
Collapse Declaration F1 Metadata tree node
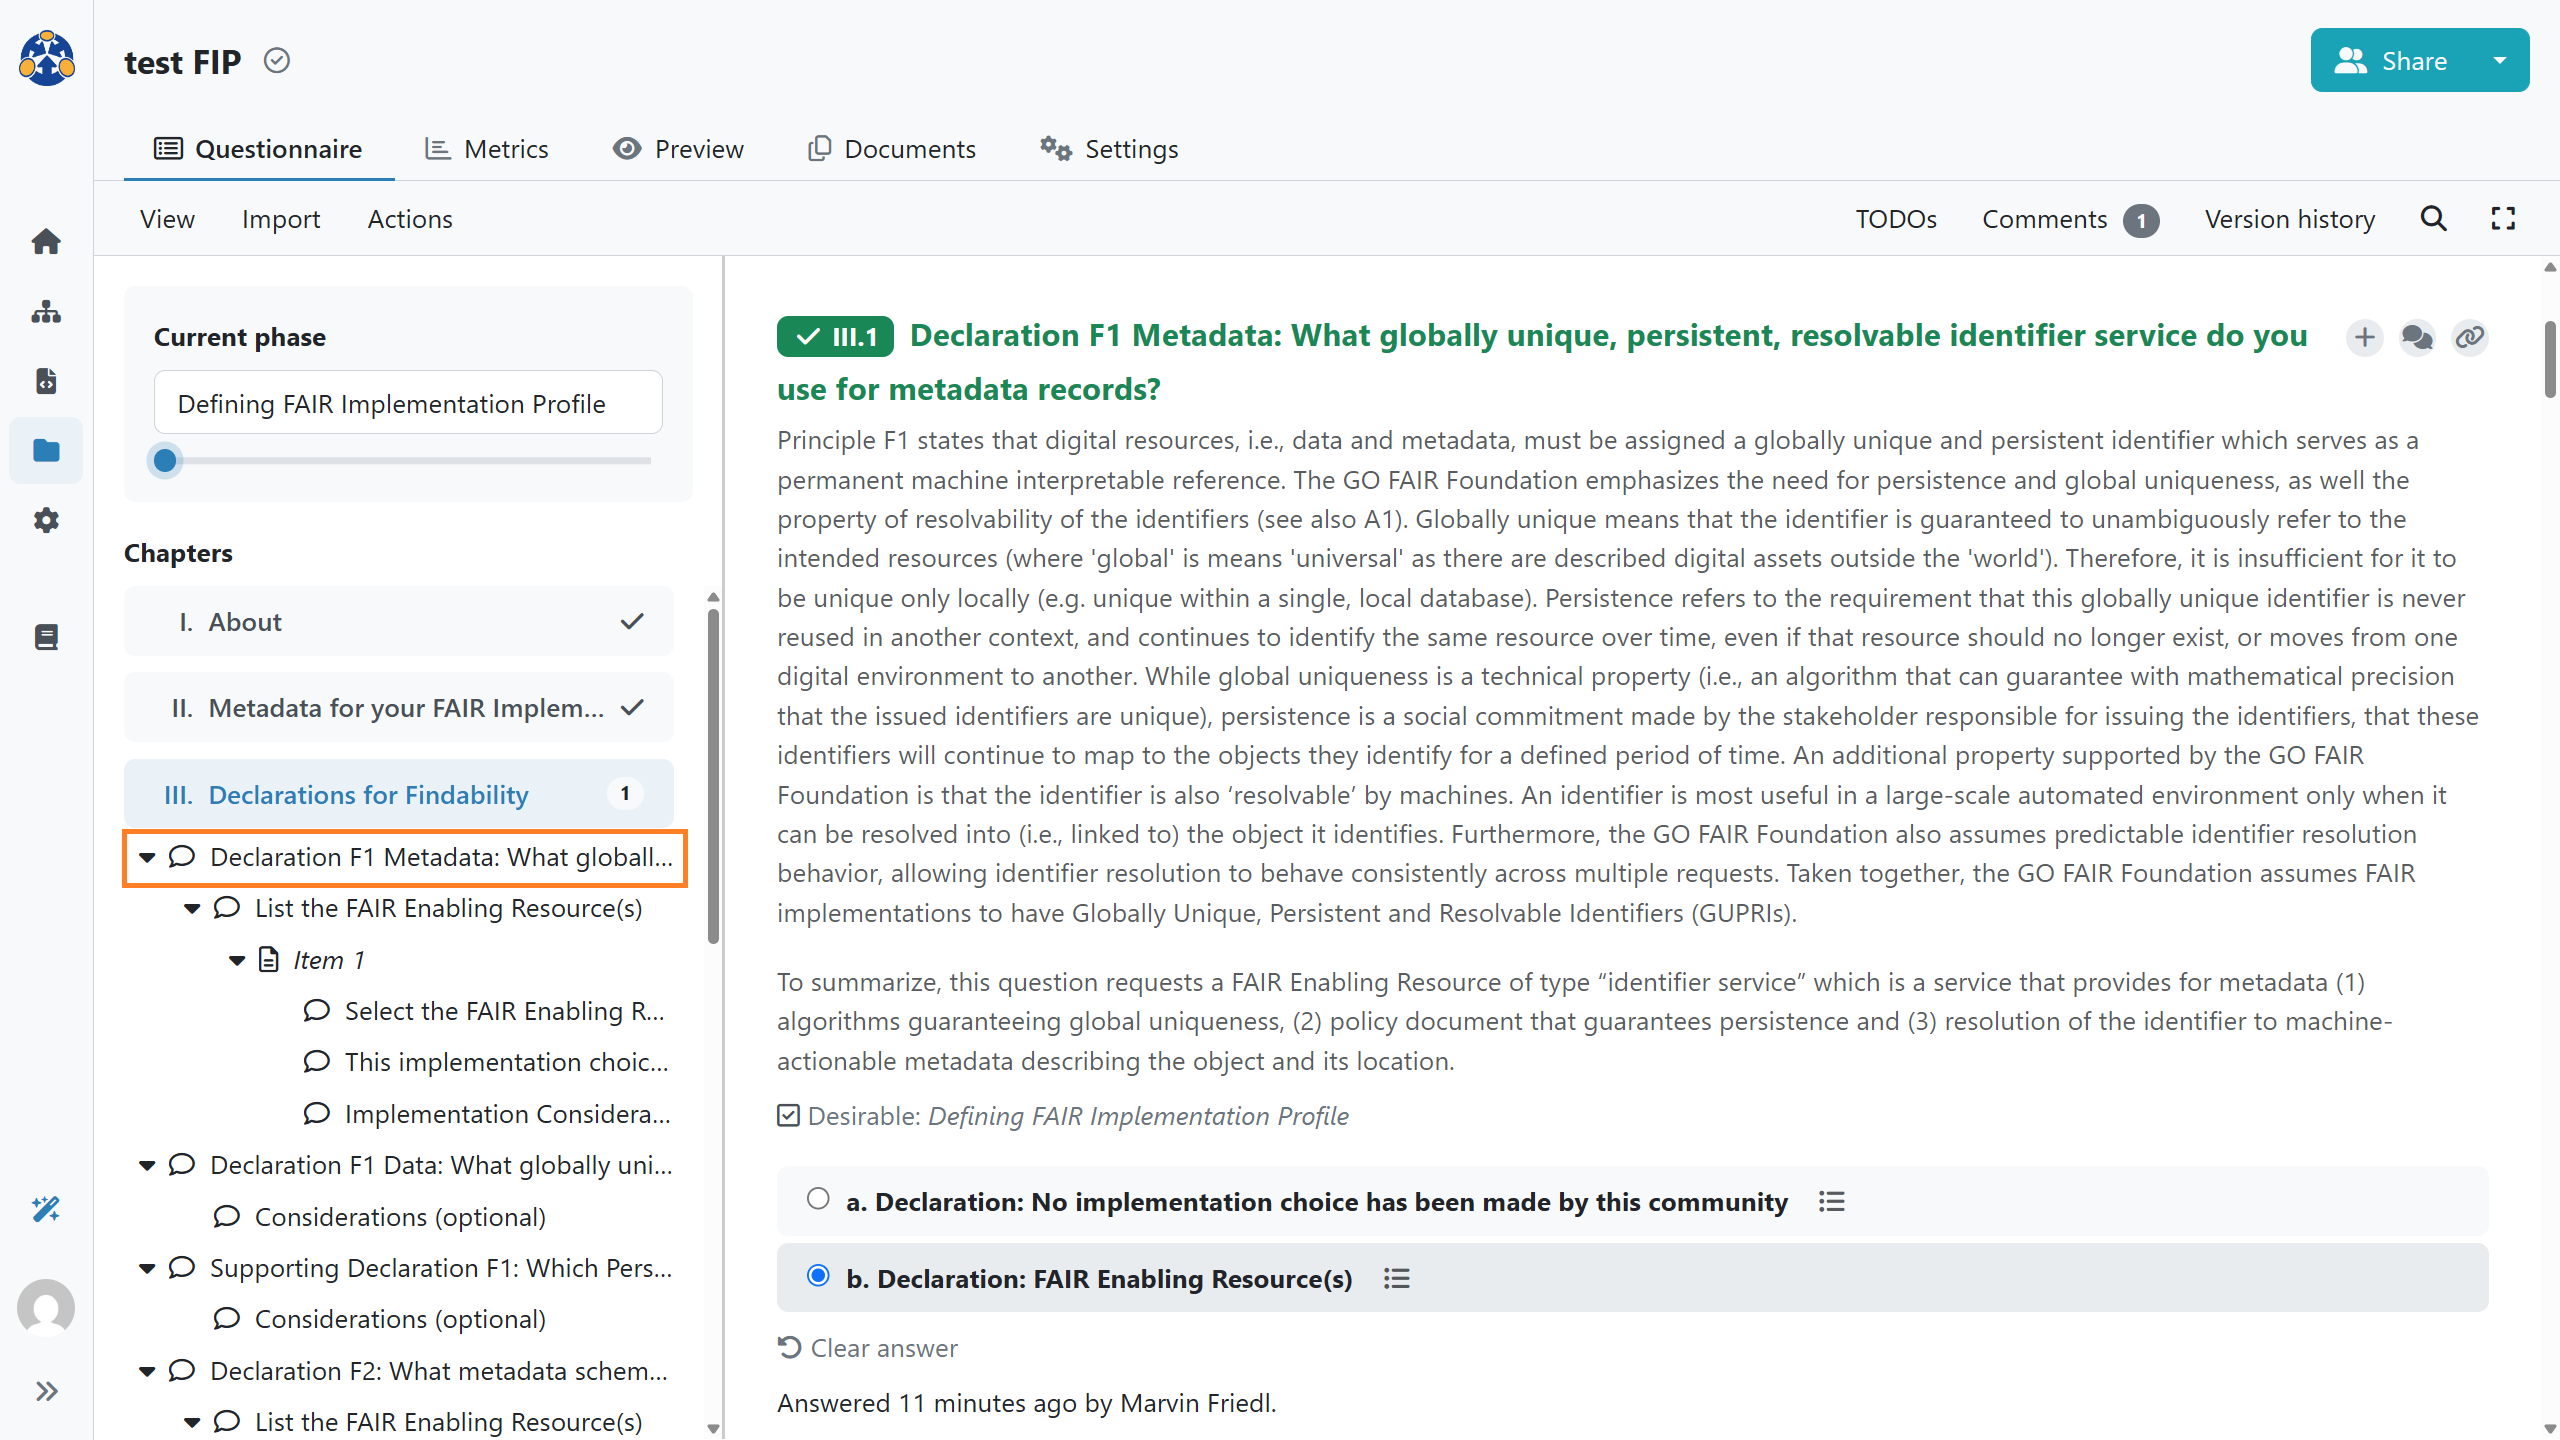coord(147,857)
